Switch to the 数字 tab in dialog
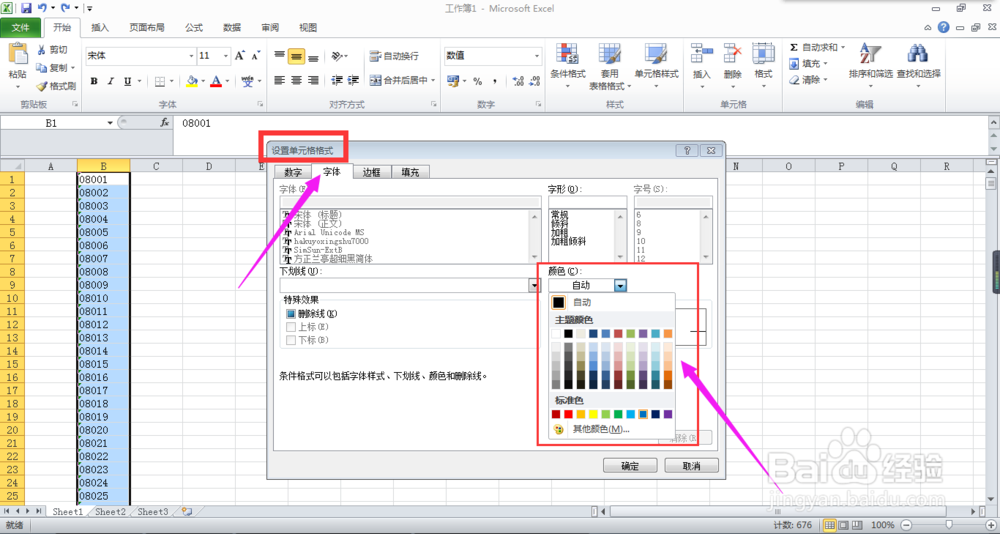The height and width of the screenshot is (534, 1000). [293, 172]
